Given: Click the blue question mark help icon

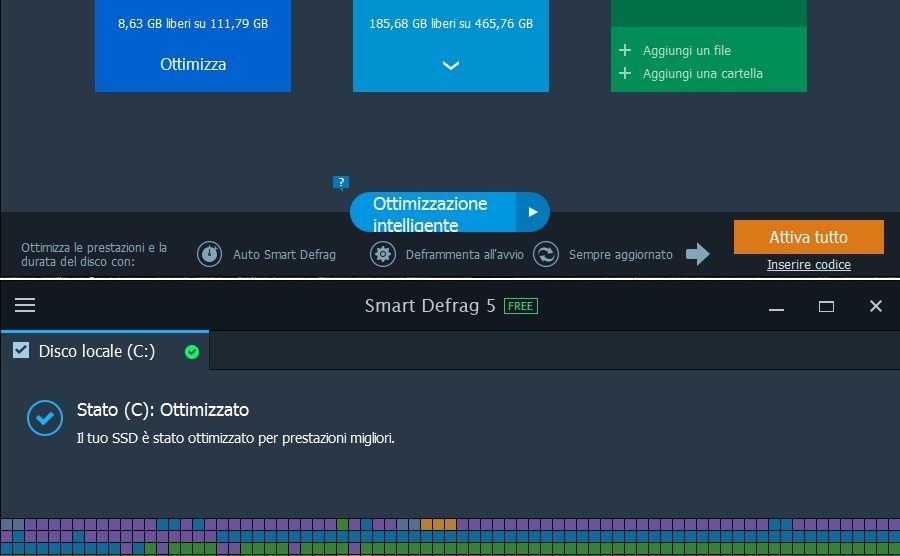Looking at the screenshot, I should point(341,182).
